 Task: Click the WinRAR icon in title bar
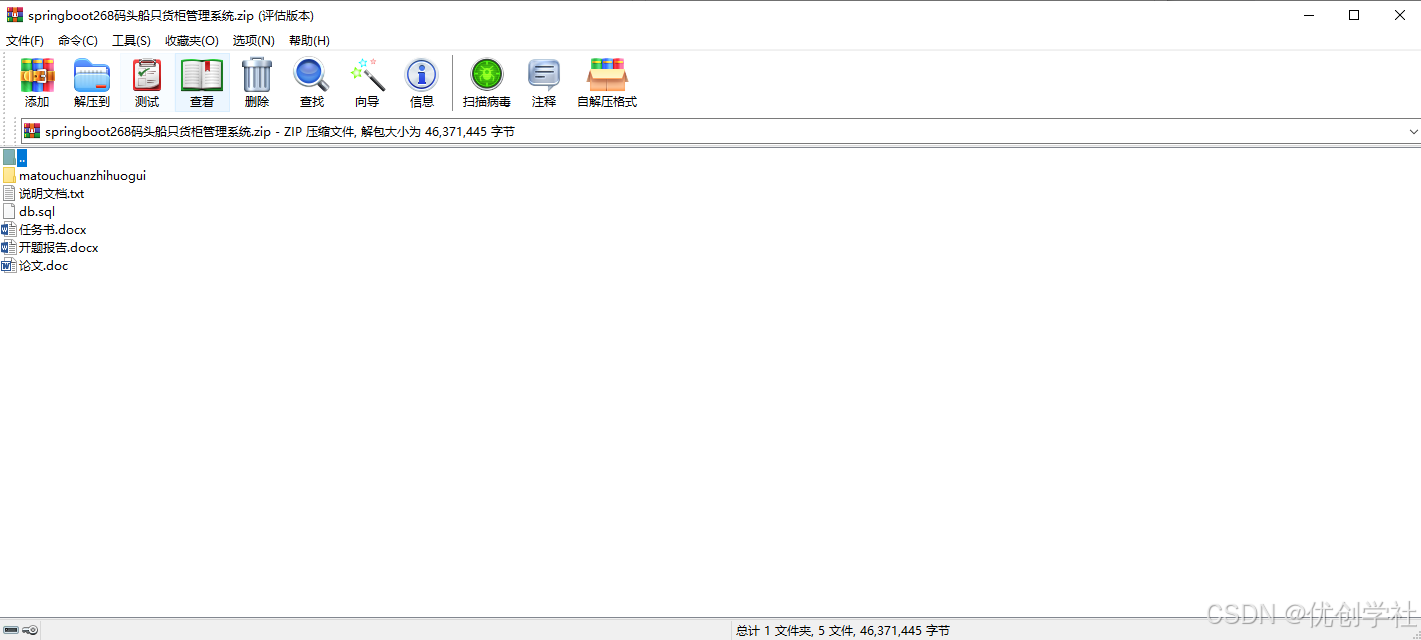15,15
